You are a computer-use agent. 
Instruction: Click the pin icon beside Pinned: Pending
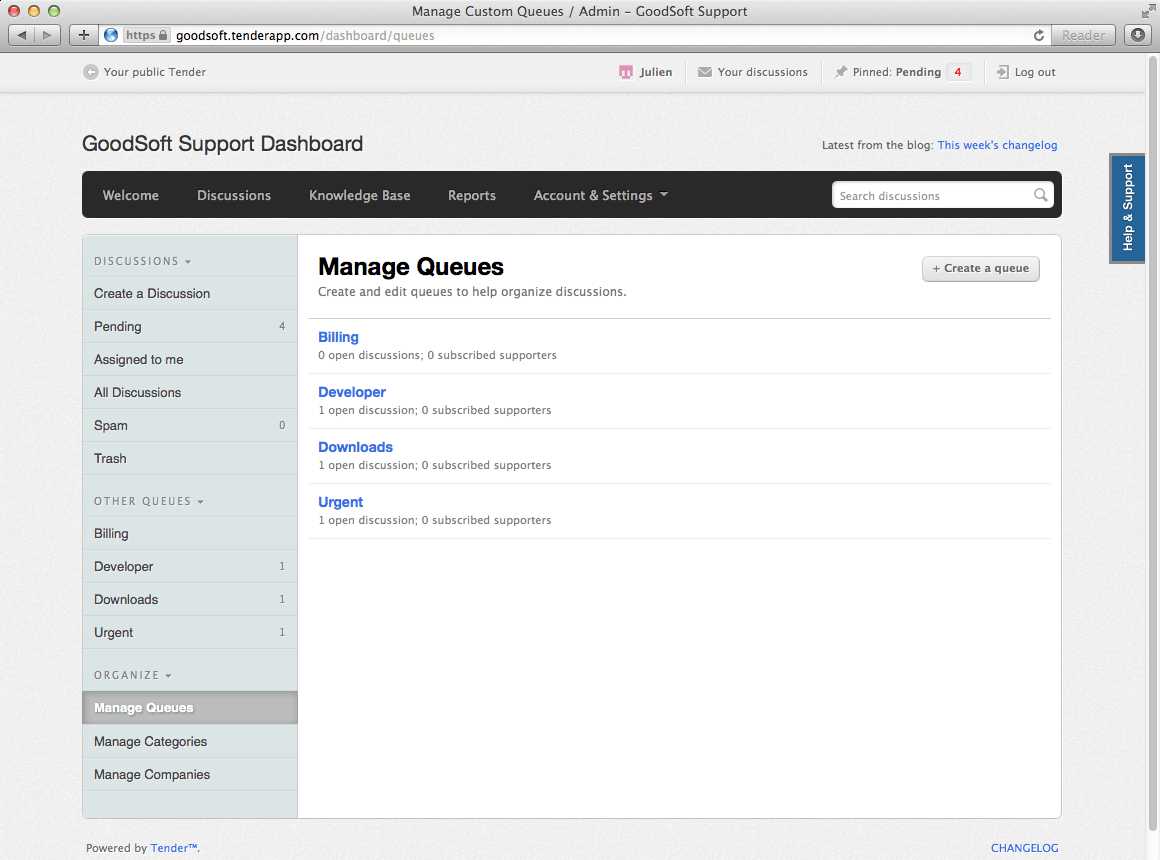pos(840,72)
